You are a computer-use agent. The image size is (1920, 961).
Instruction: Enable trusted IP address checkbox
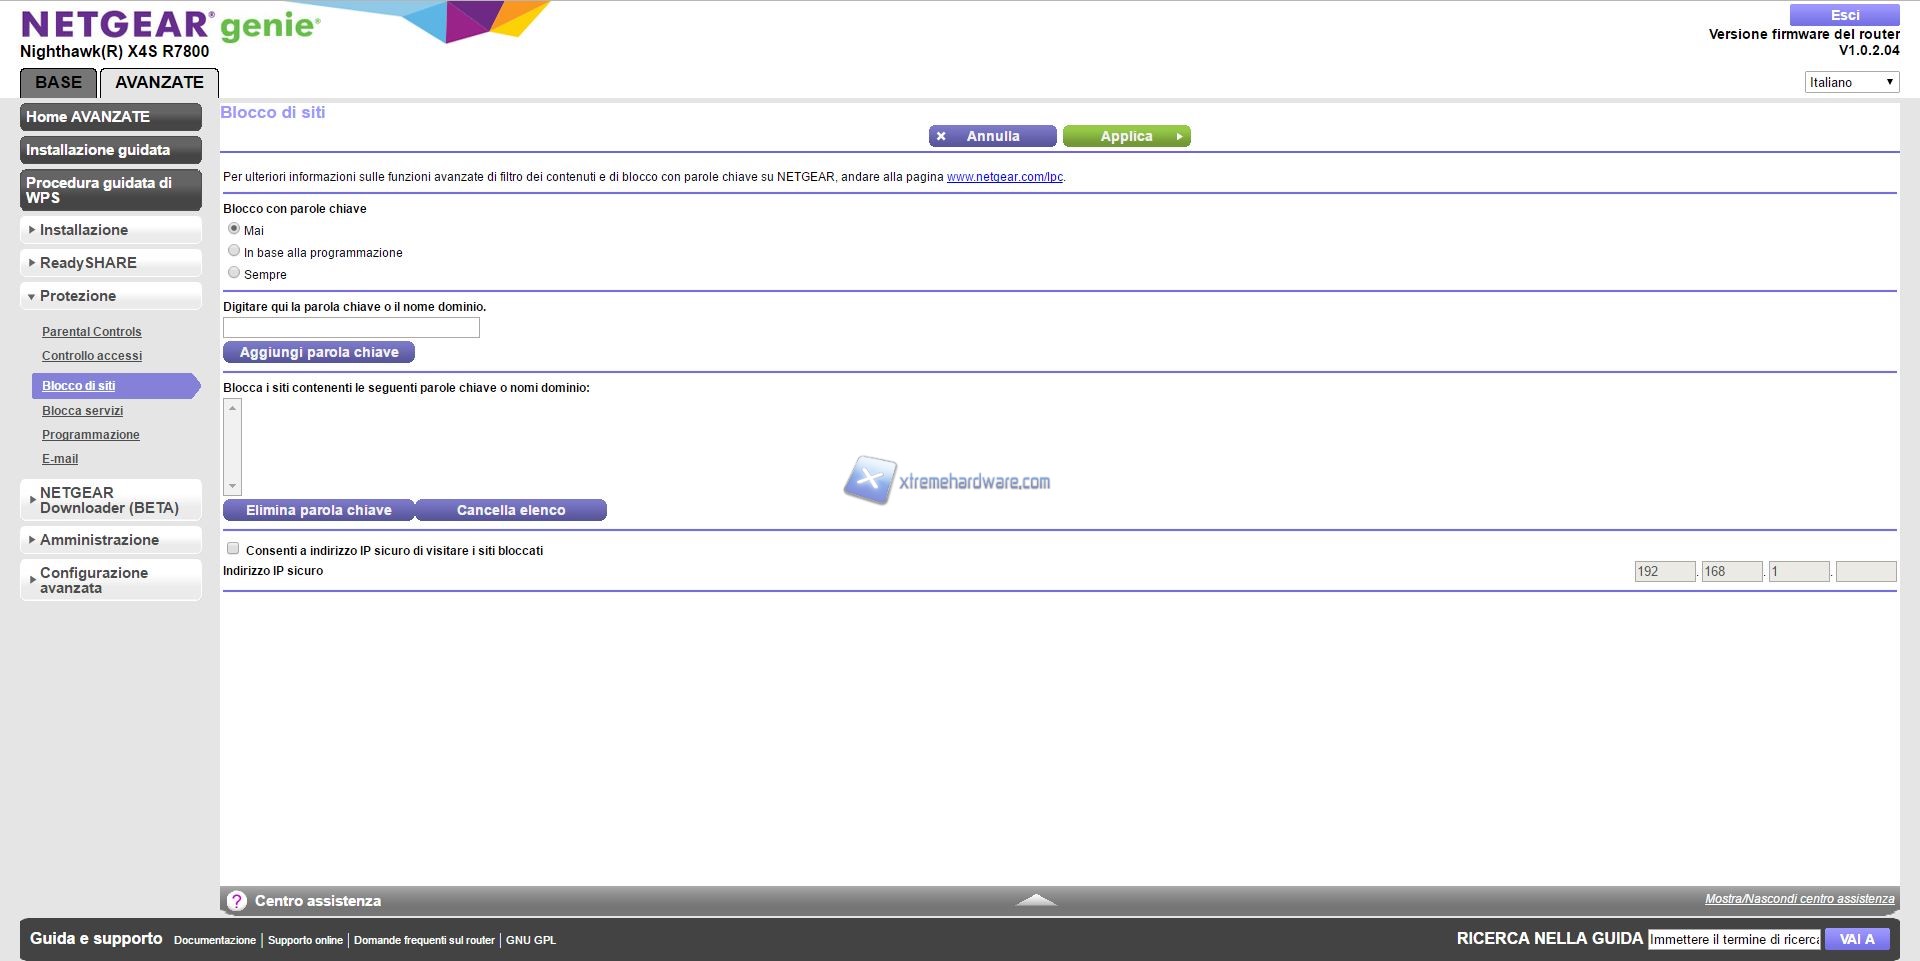click(233, 549)
